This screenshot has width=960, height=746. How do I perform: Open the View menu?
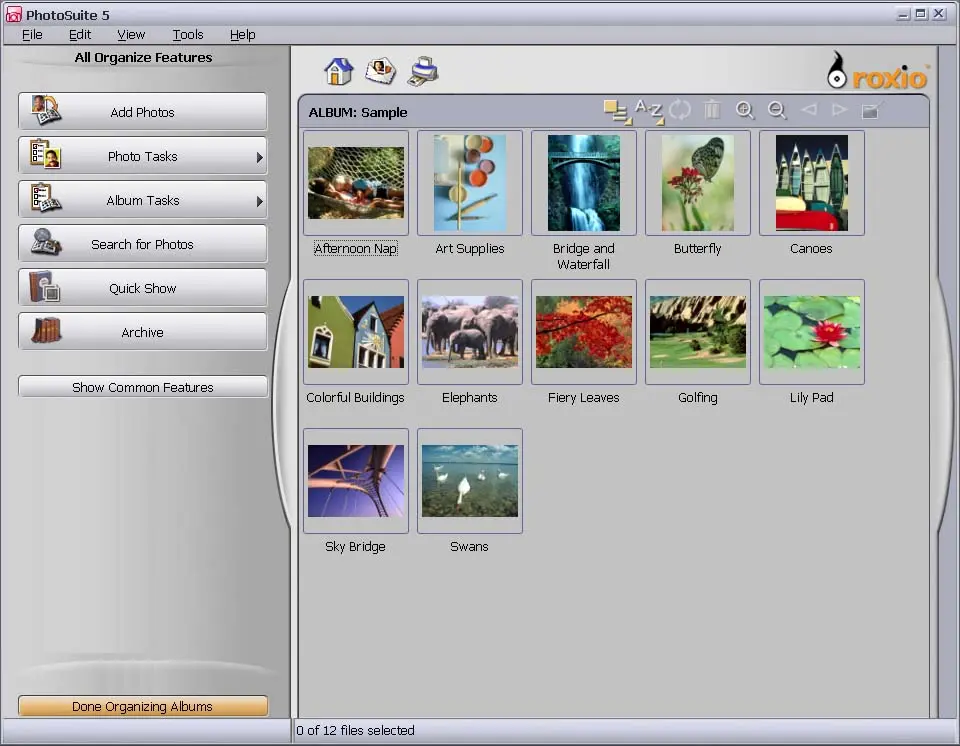[131, 34]
